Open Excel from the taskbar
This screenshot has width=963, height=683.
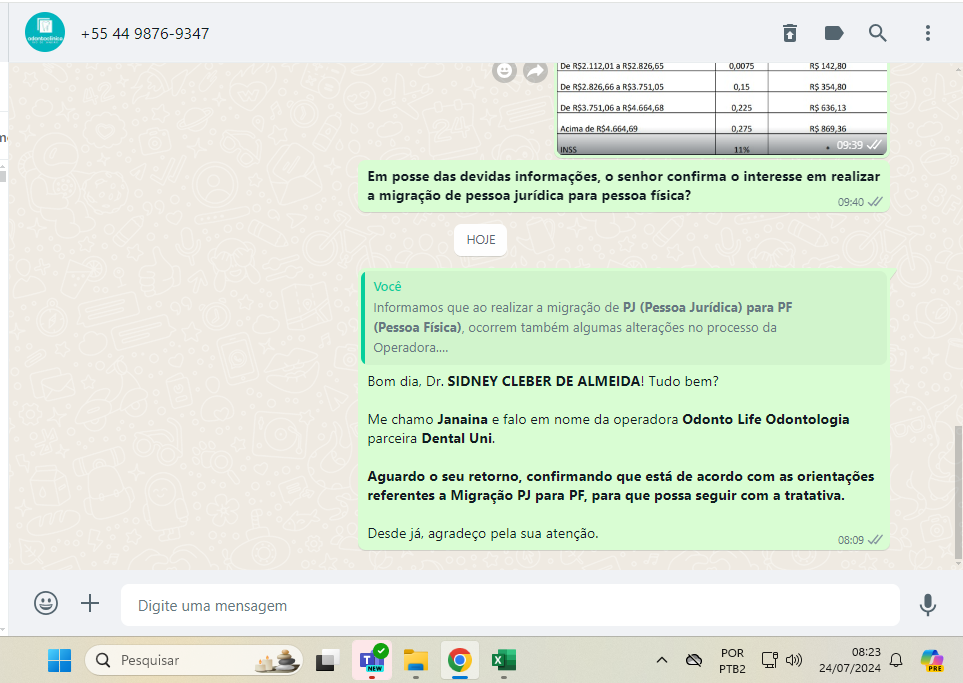click(x=504, y=660)
